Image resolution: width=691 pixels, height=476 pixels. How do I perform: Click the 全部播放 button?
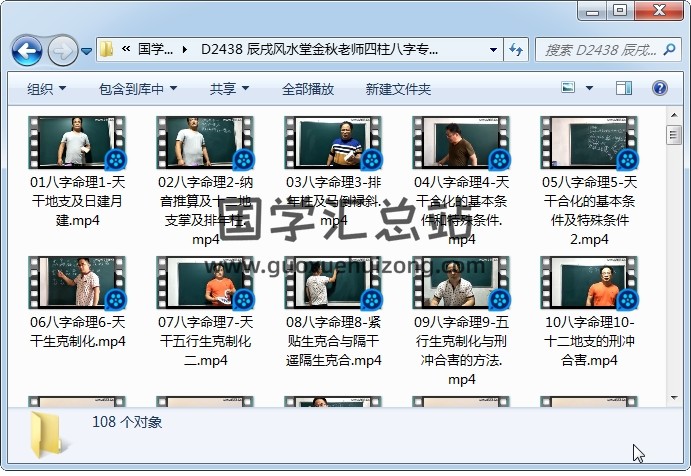pyautogui.click(x=308, y=89)
